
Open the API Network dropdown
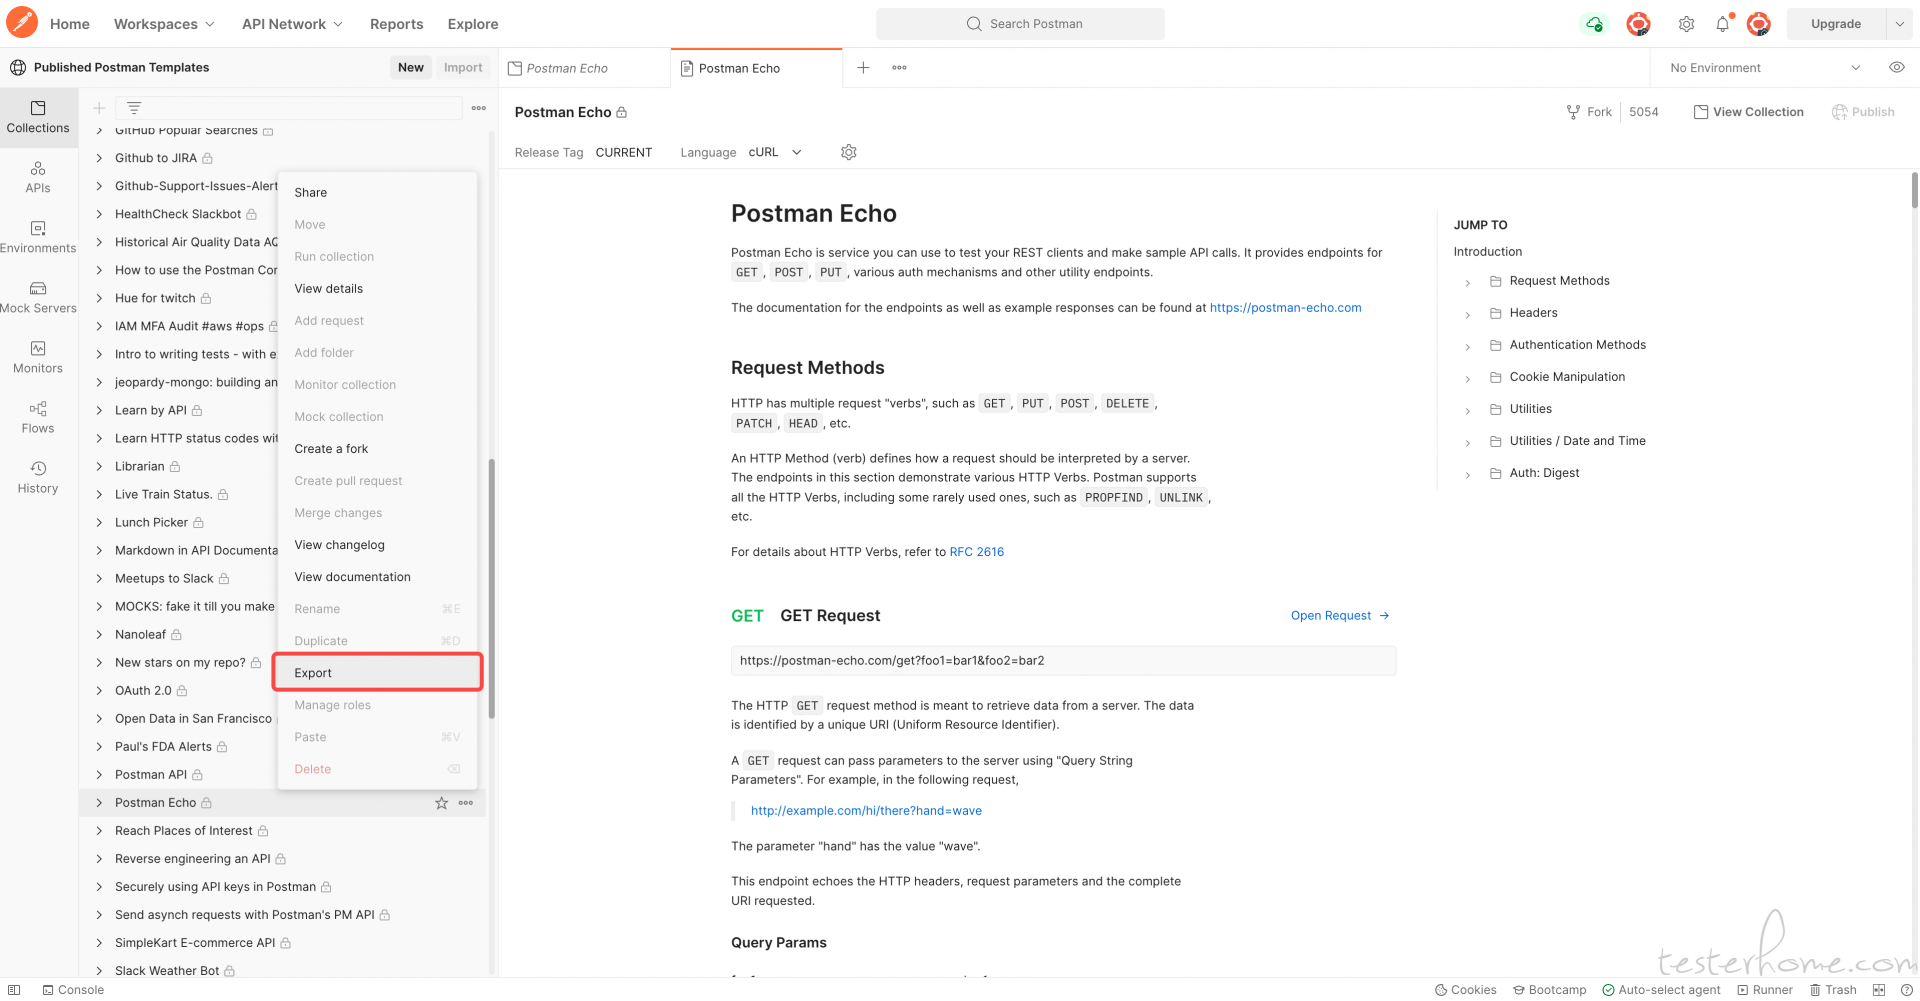click(x=292, y=24)
